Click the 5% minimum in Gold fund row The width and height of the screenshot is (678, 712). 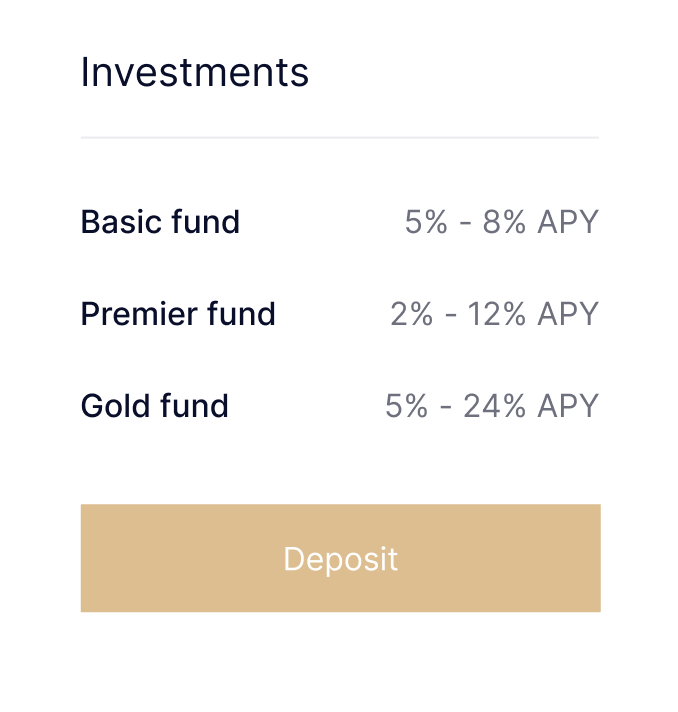tap(407, 406)
